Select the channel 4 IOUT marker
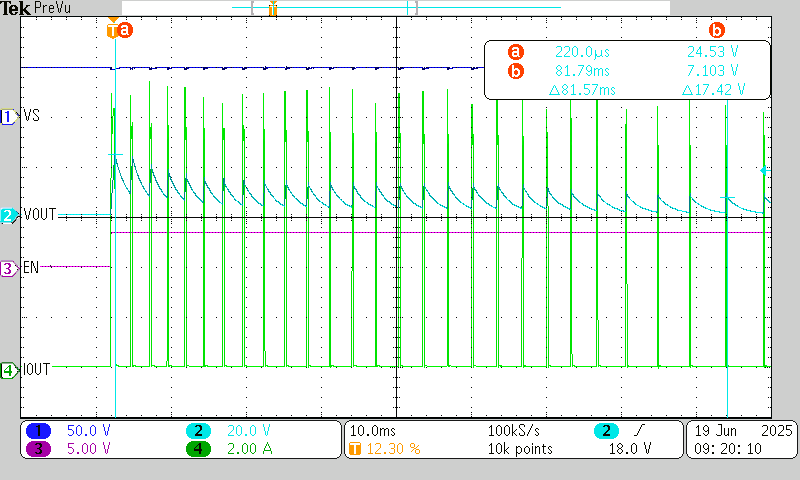 click(x=8, y=370)
